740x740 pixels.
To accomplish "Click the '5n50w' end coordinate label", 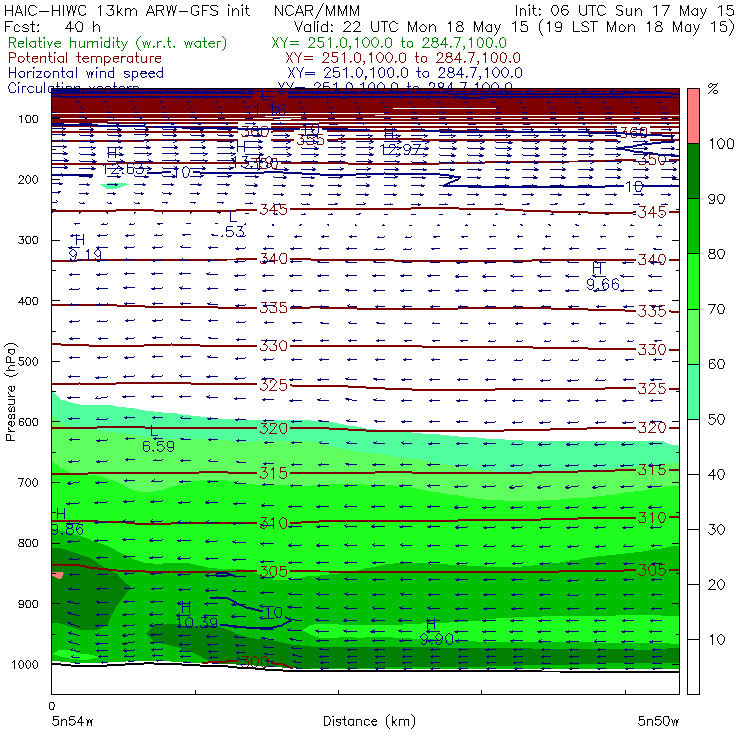I will [658, 721].
